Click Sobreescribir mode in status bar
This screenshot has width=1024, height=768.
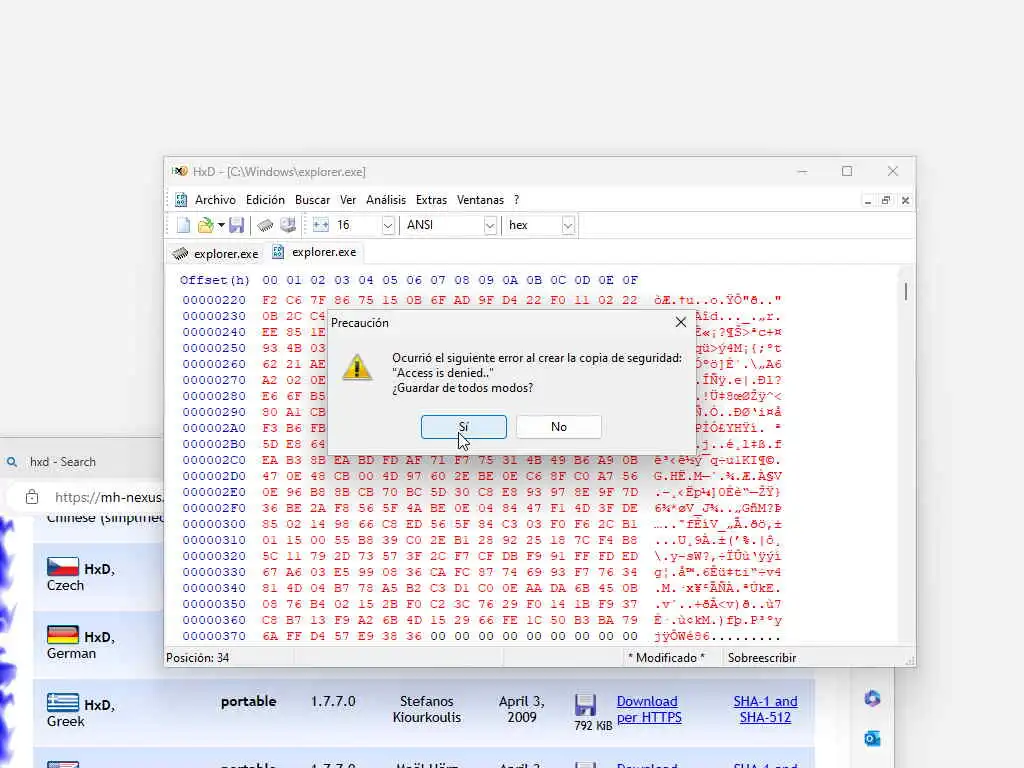coord(761,658)
